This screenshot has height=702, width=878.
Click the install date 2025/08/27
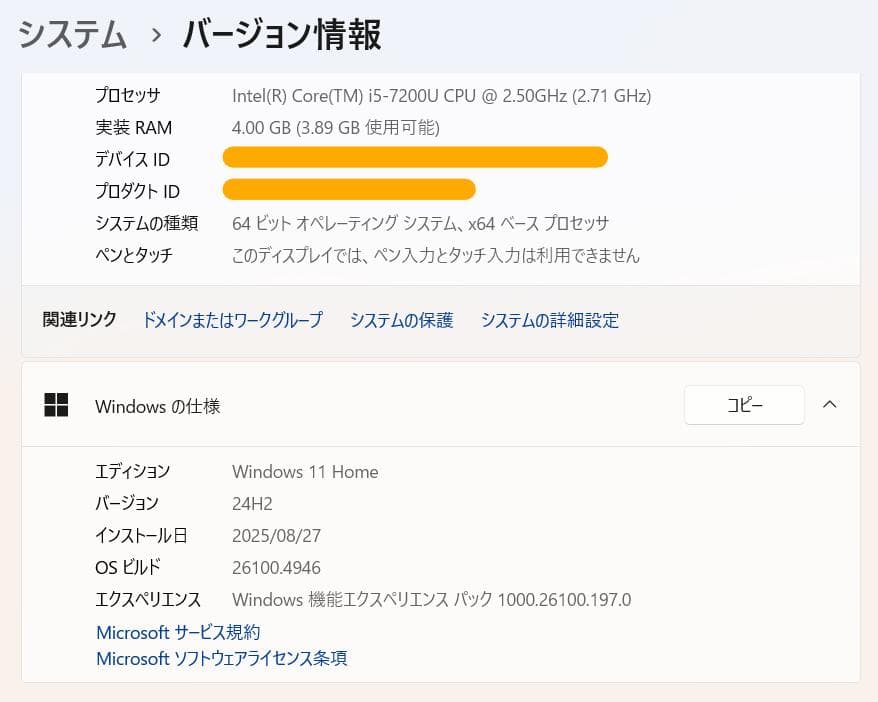[277, 535]
